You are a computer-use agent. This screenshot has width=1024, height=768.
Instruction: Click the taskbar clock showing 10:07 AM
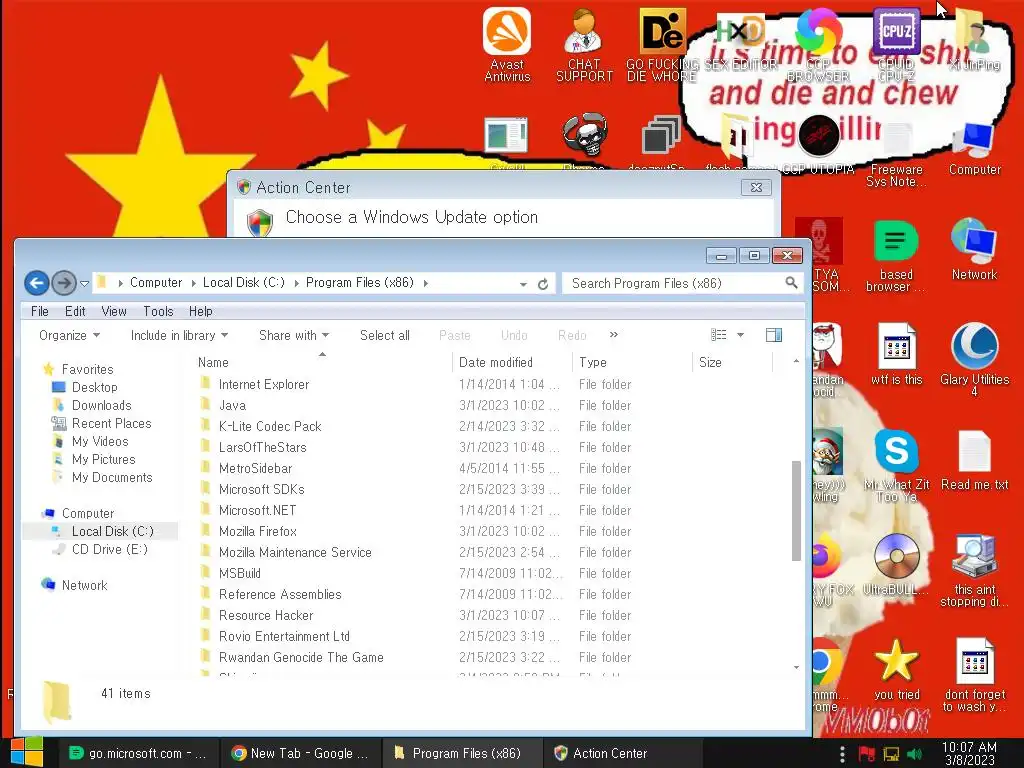[969, 753]
